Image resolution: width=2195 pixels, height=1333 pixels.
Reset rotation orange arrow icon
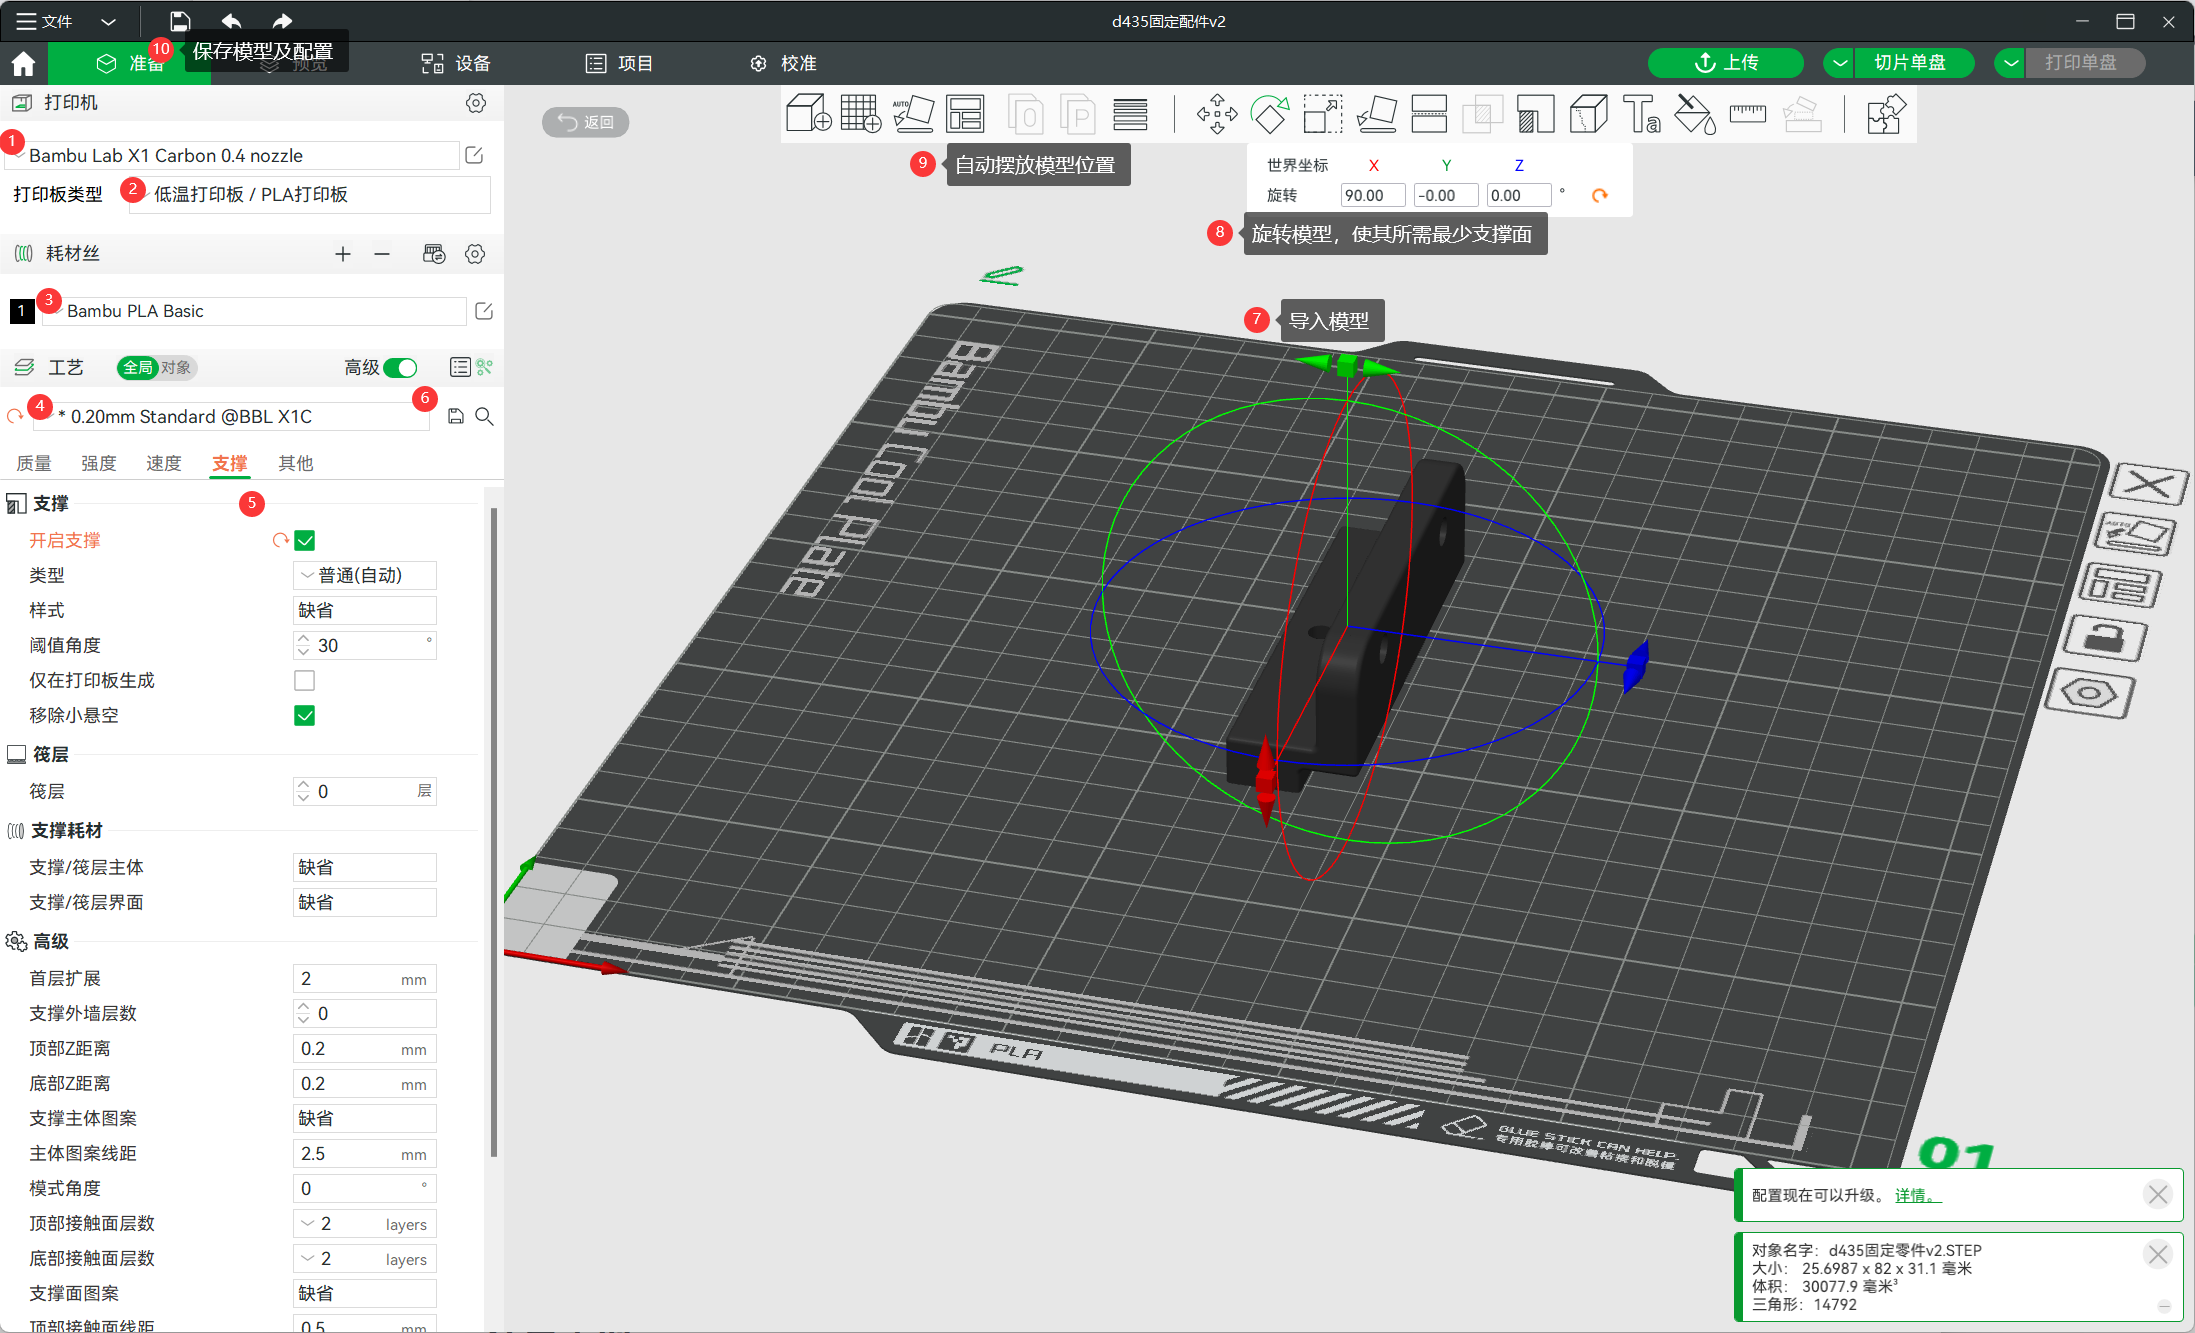pos(1599,195)
